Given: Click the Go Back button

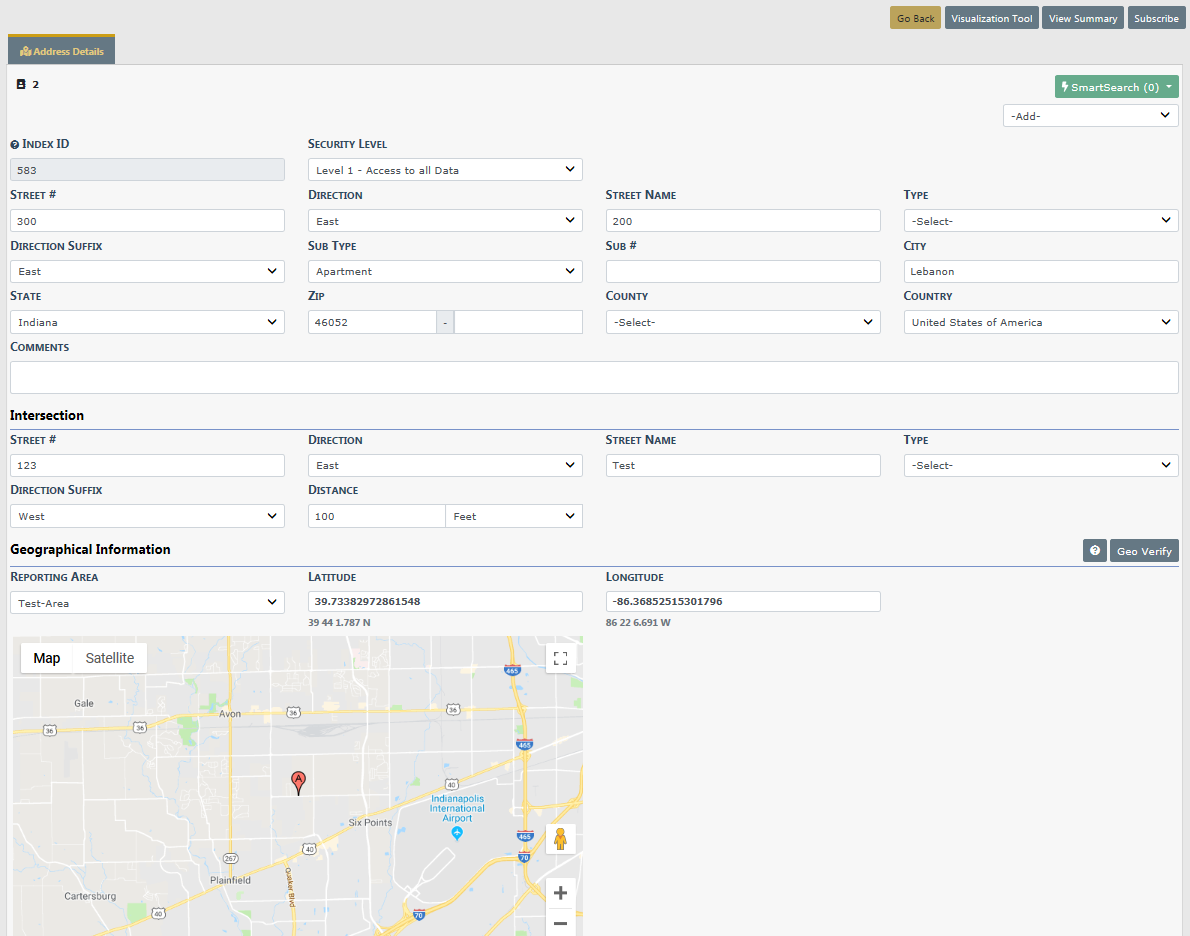Looking at the screenshot, I should click(915, 18).
